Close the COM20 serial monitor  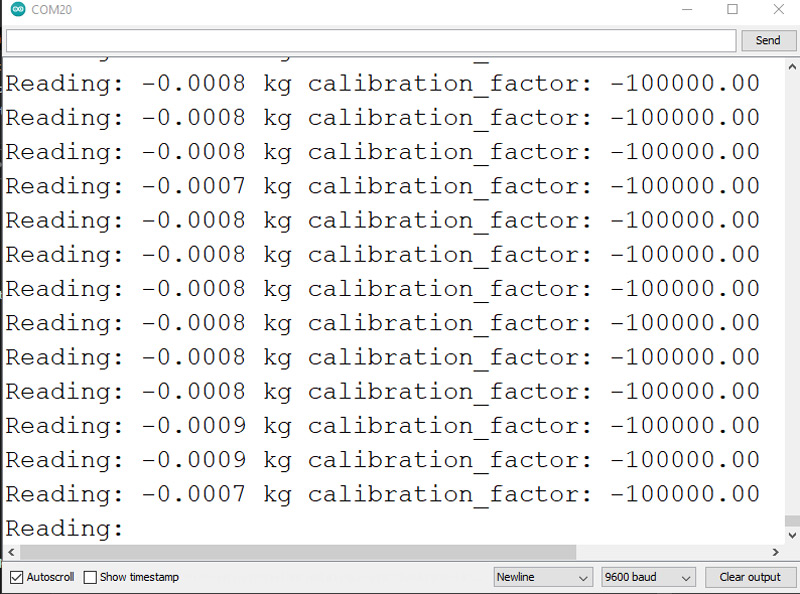(778, 10)
